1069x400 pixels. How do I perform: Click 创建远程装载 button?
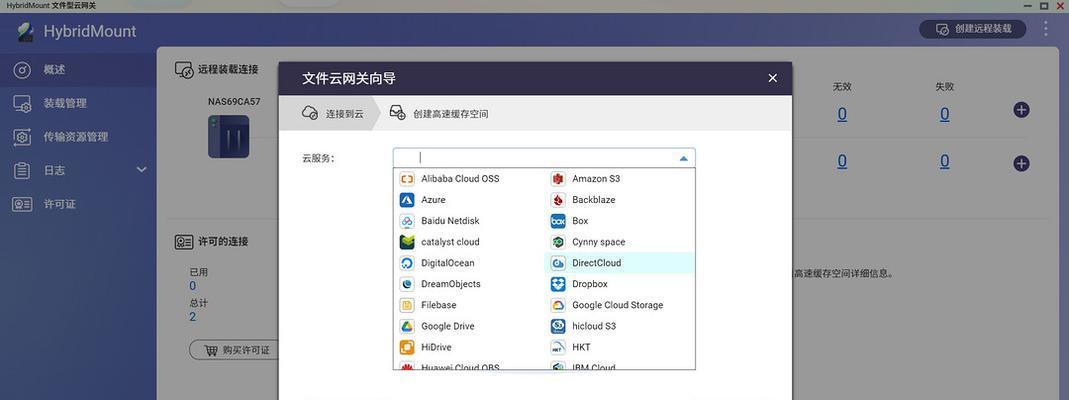[972, 29]
